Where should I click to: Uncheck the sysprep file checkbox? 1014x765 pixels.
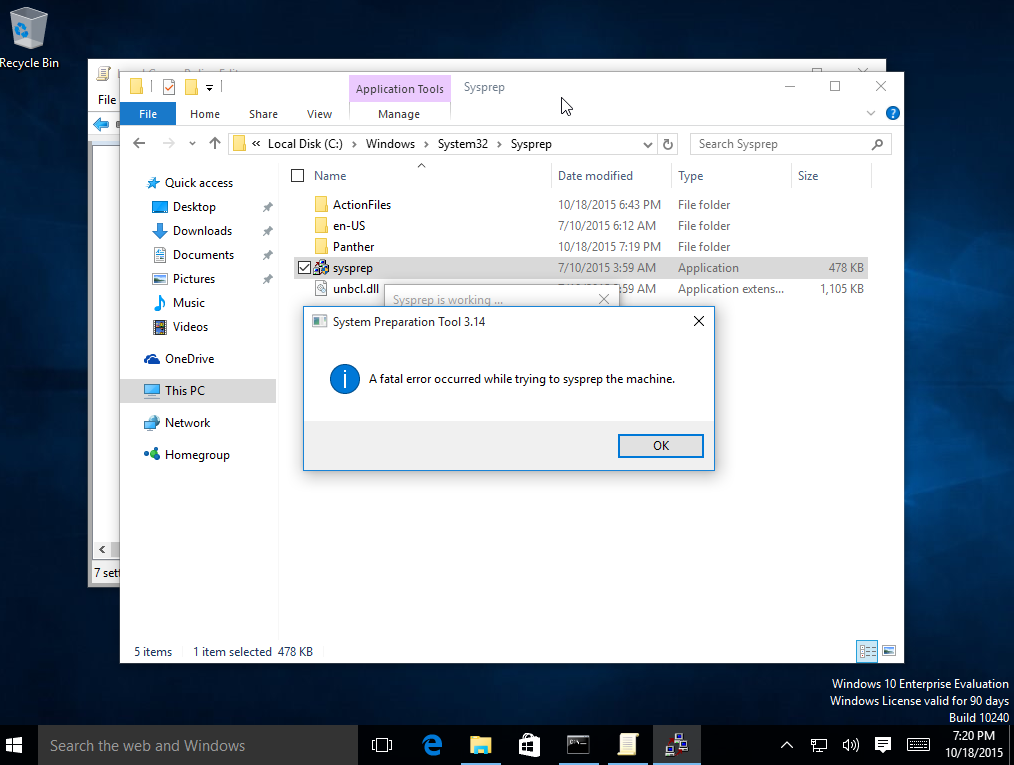pyautogui.click(x=304, y=268)
